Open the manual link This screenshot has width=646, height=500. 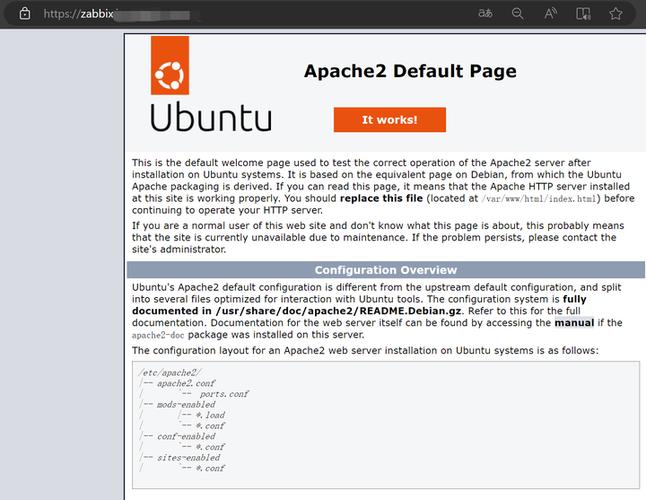[x=574, y=322]
